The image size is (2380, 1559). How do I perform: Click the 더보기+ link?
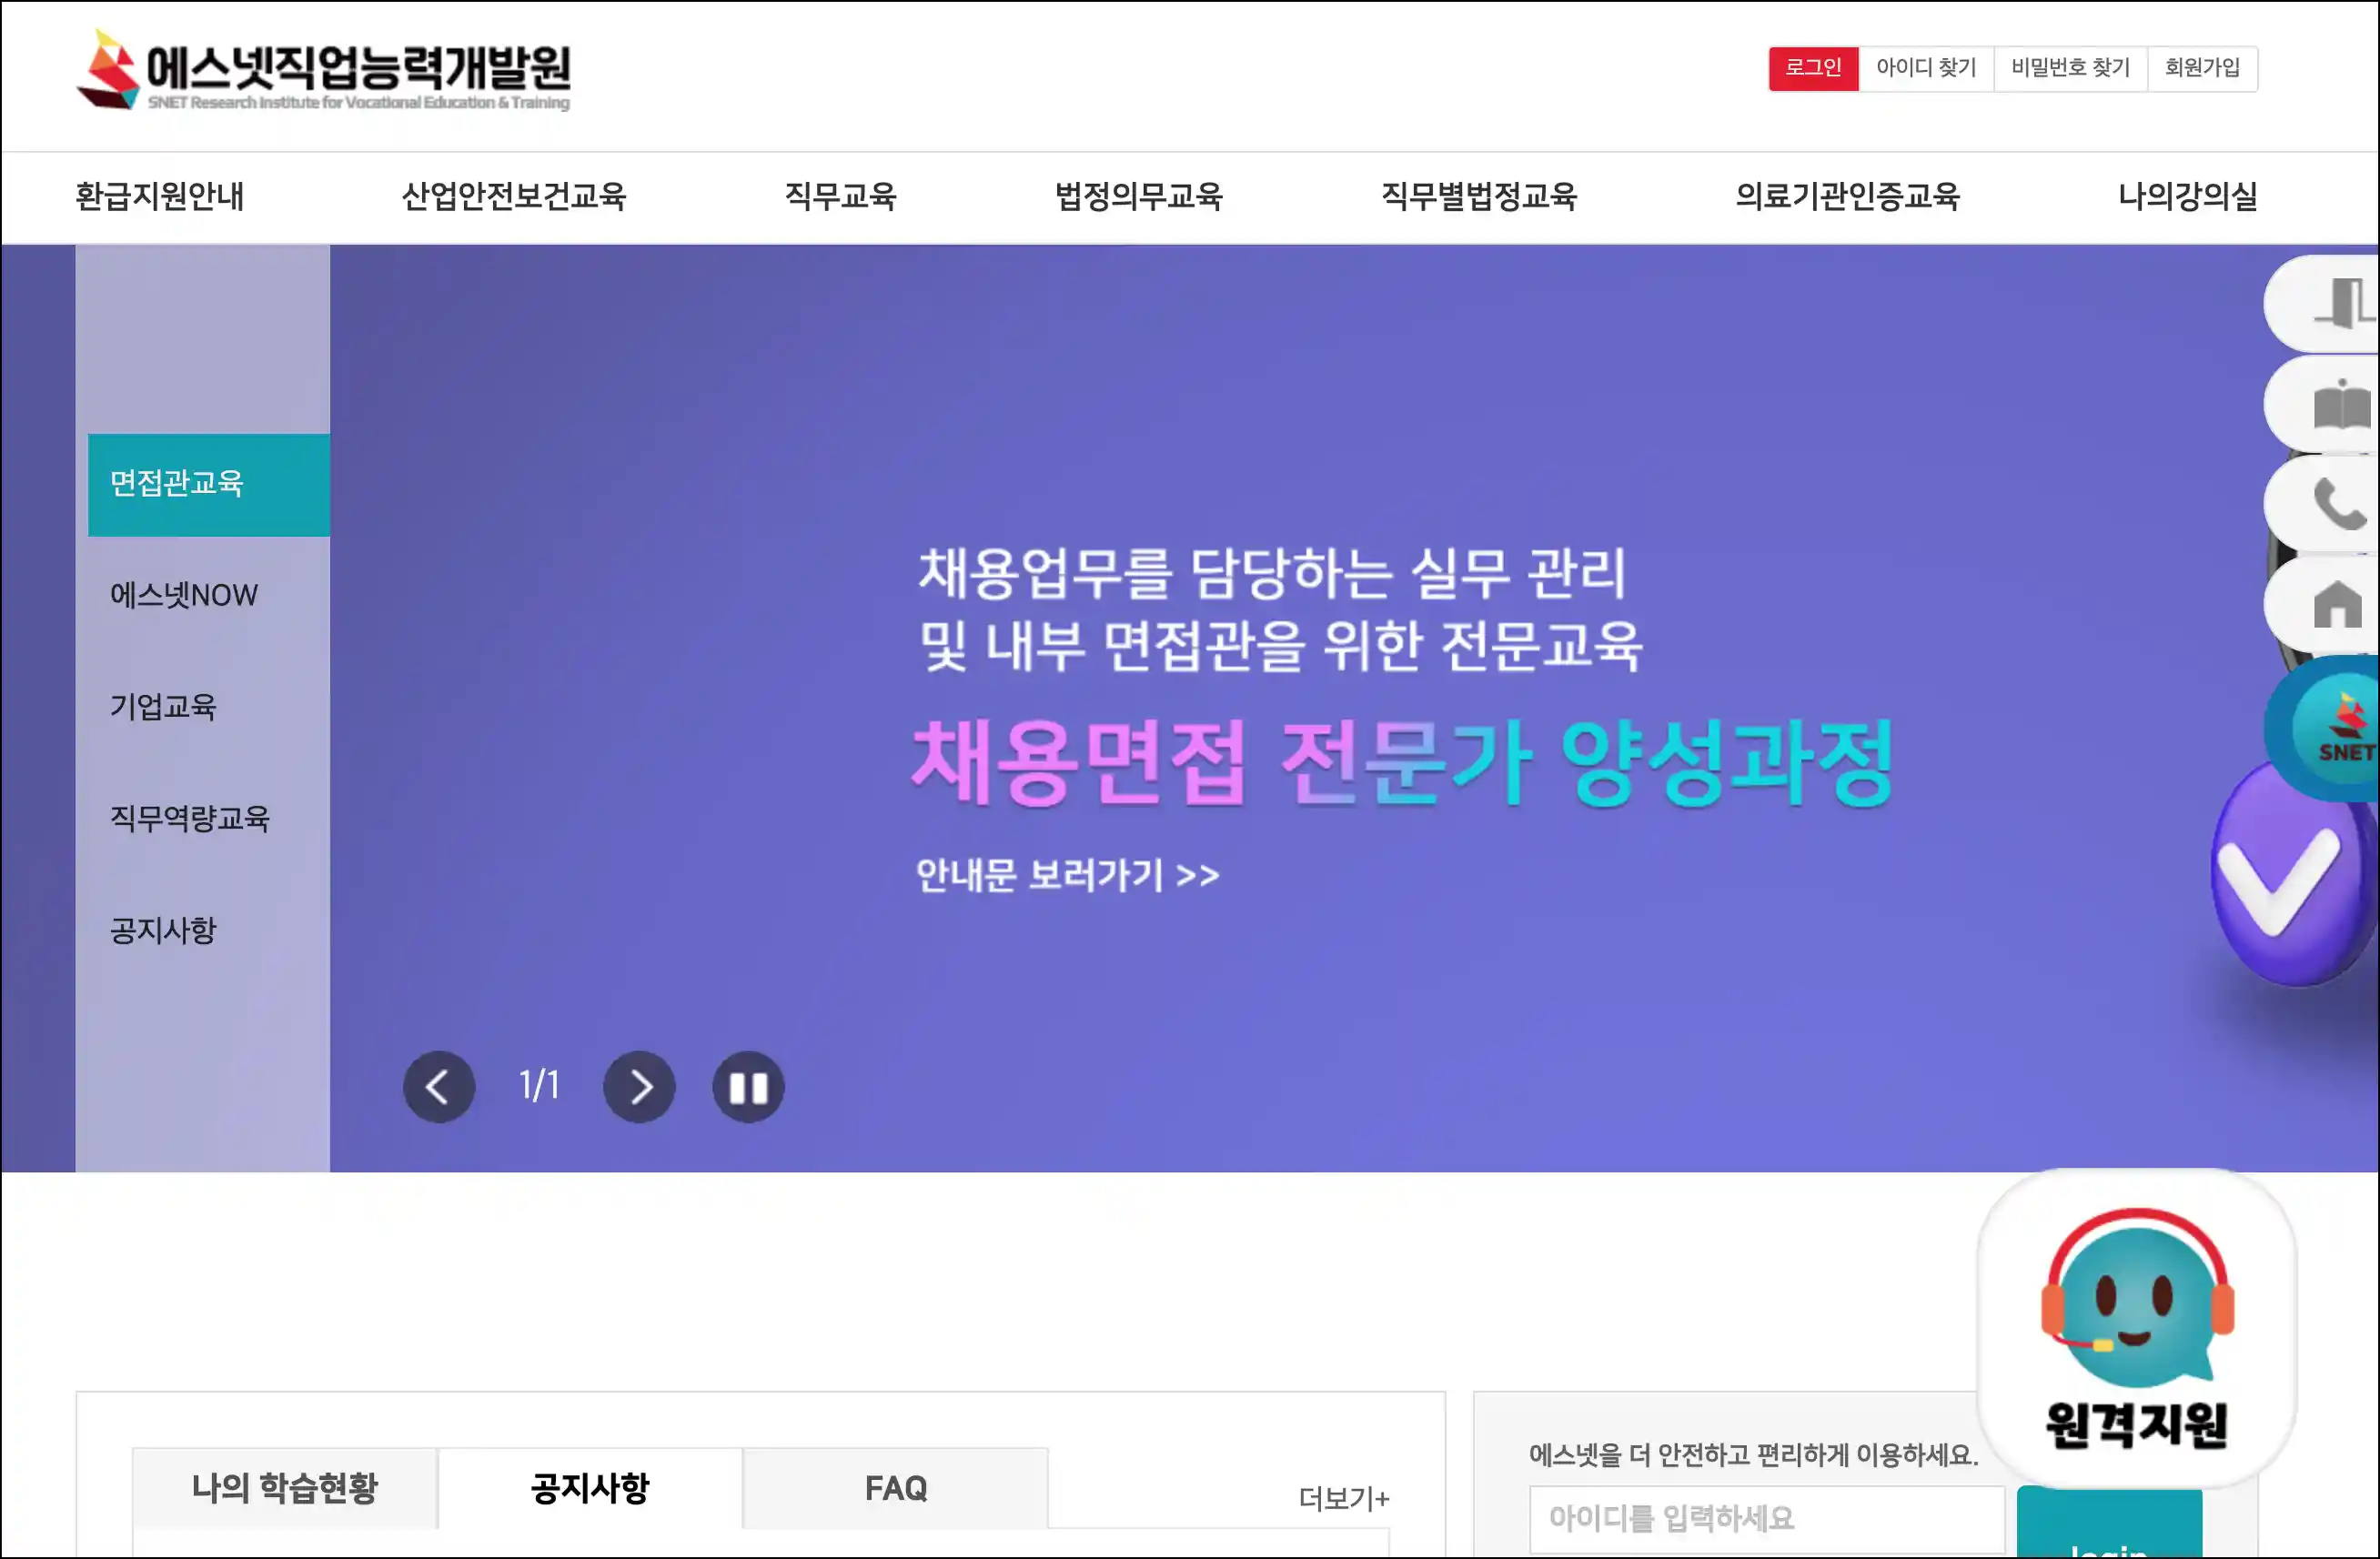[1344, 1498]
